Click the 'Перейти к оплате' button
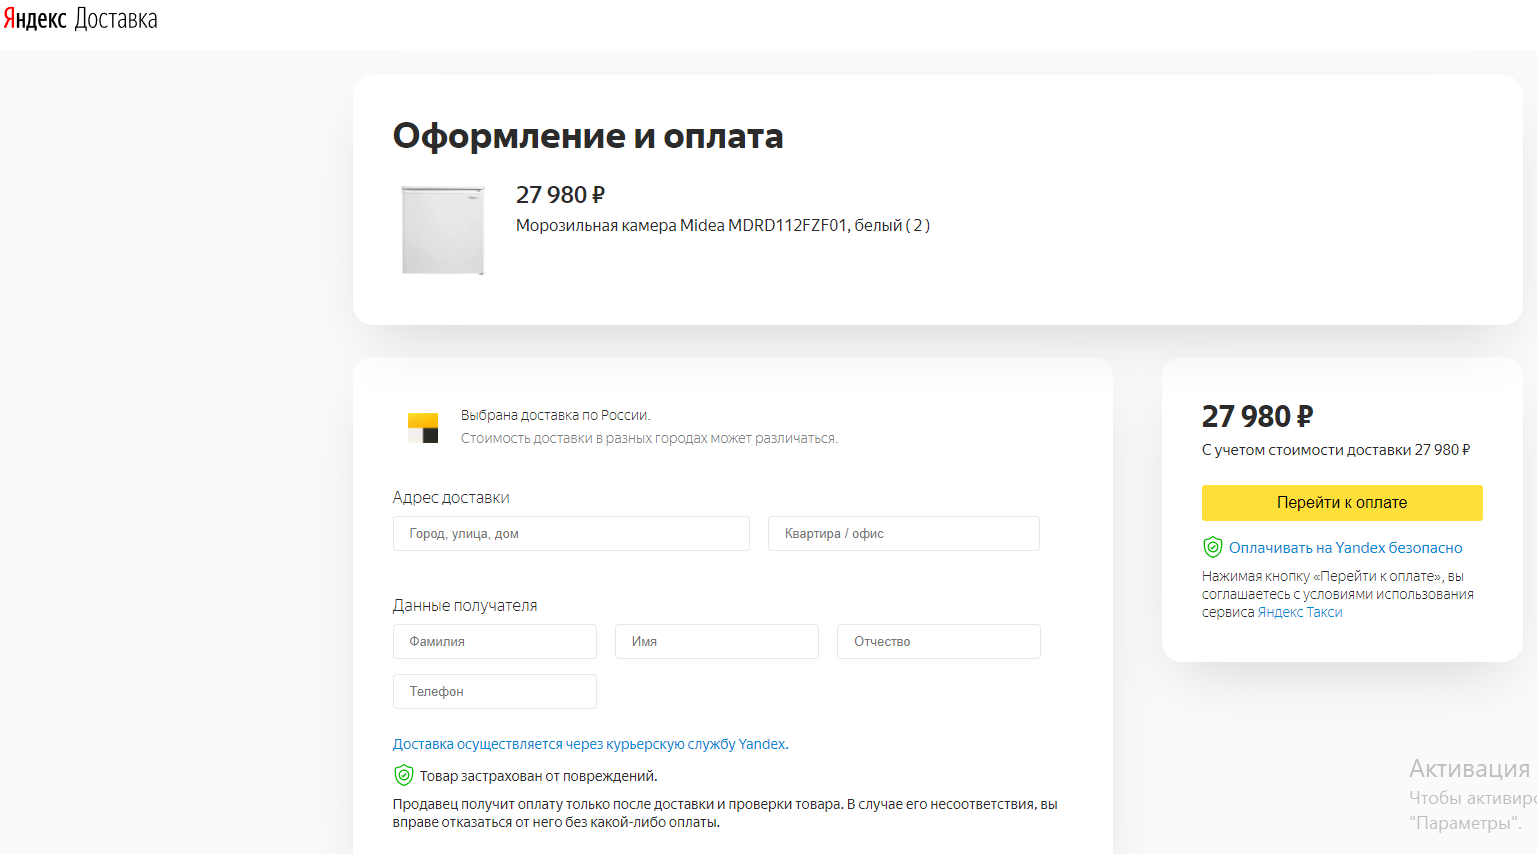The height and width of the screenshot is (854, 1537). tap(1342, 503)
